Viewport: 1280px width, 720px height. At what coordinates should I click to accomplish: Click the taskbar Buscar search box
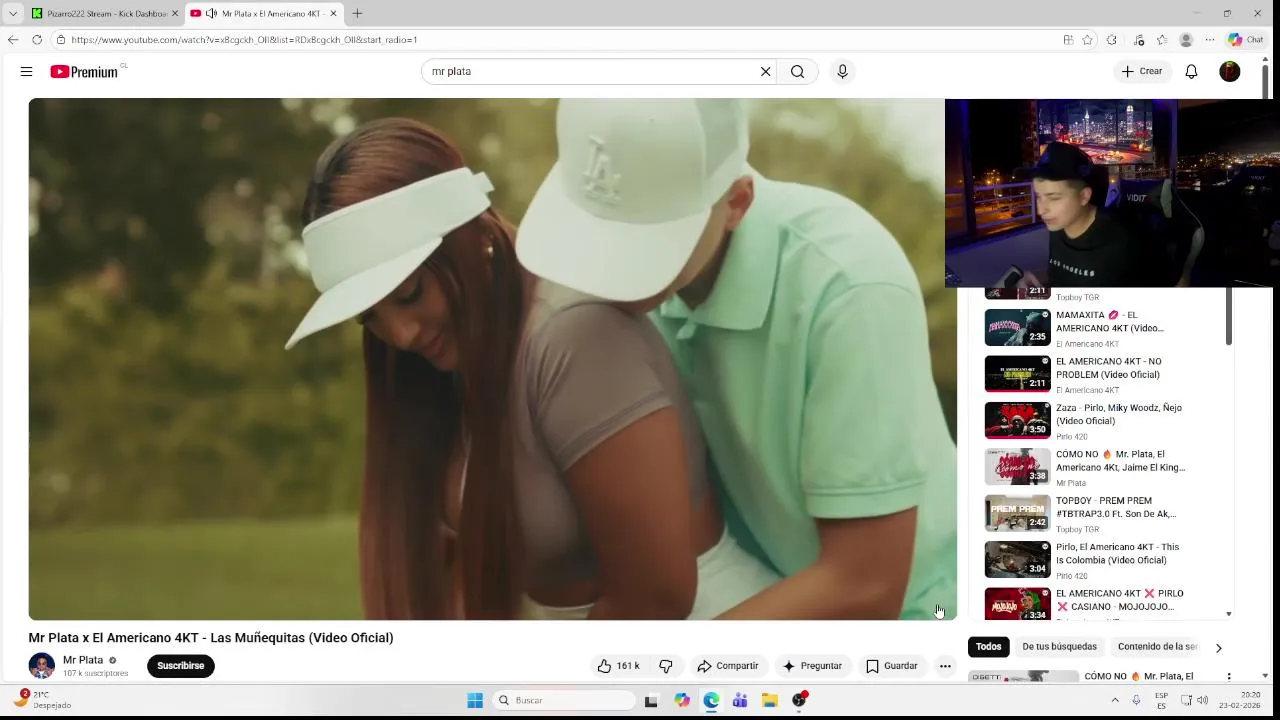pos(565,700)
